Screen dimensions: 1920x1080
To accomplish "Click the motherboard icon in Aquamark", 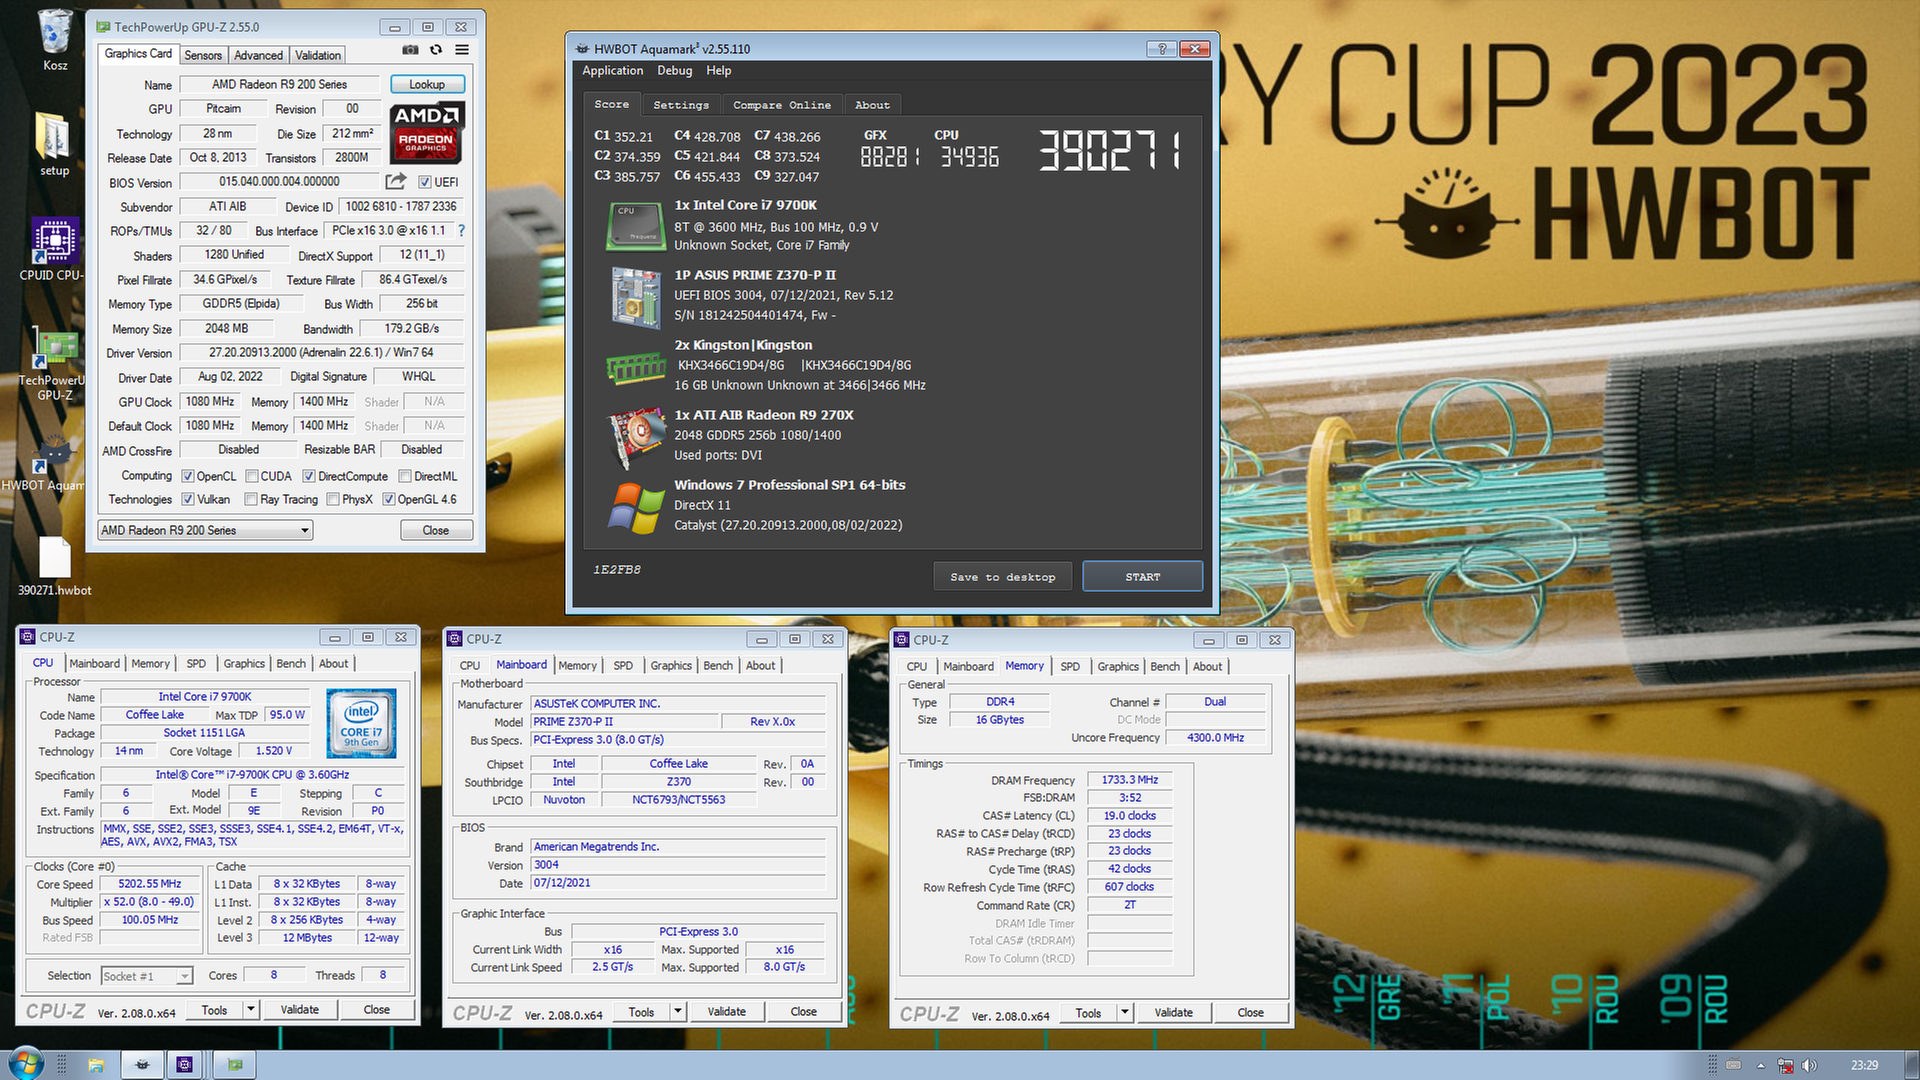I will tap(637, 297).
